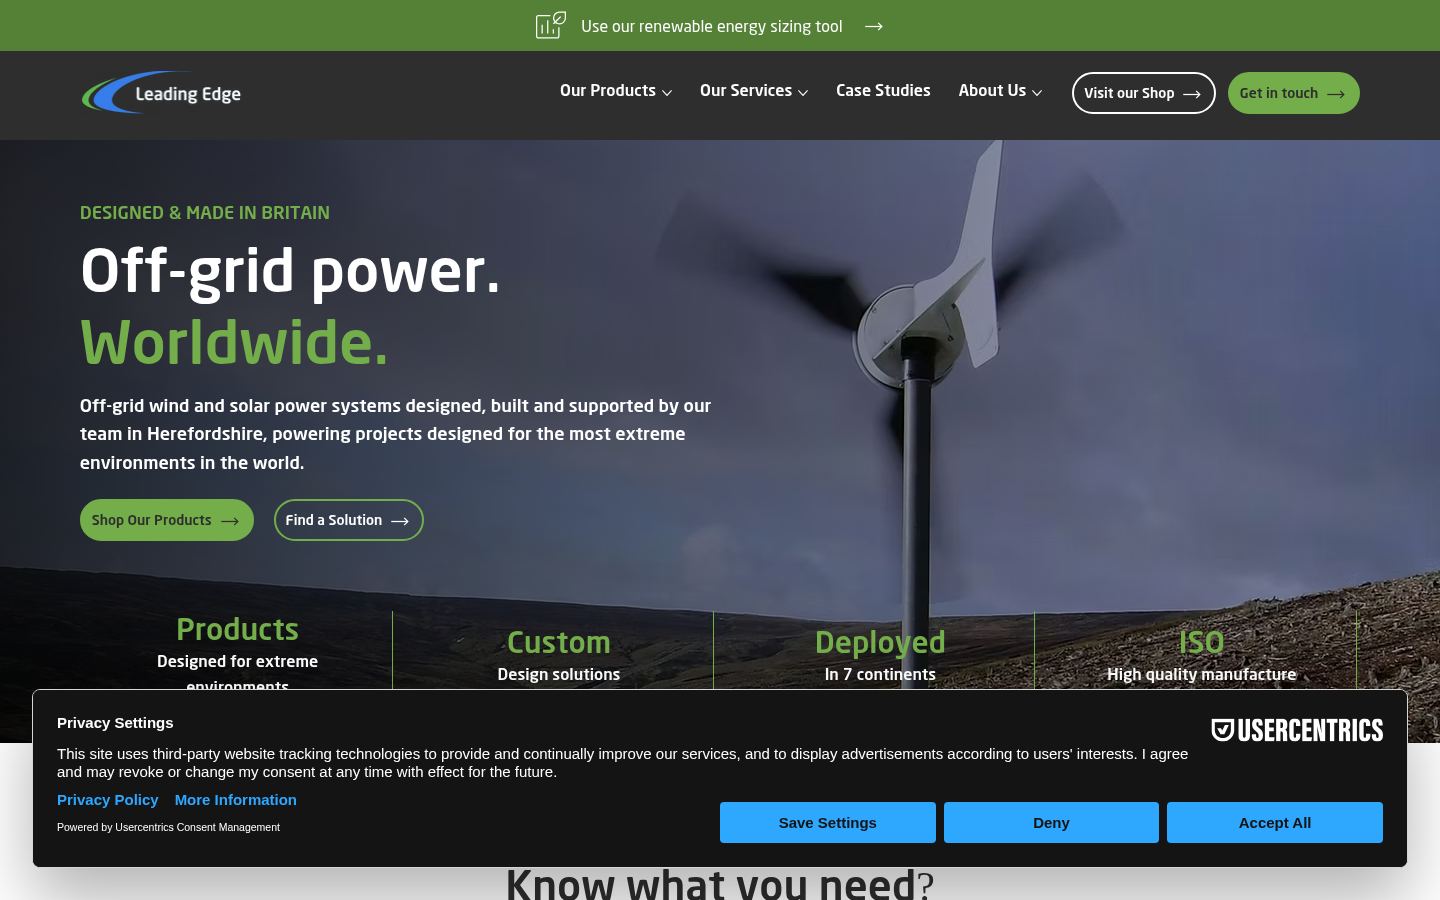Viewport: 1440px width, 900px height.
Task: Click the green 'Worldwide.' headline
Action: [x=234, y=343]
